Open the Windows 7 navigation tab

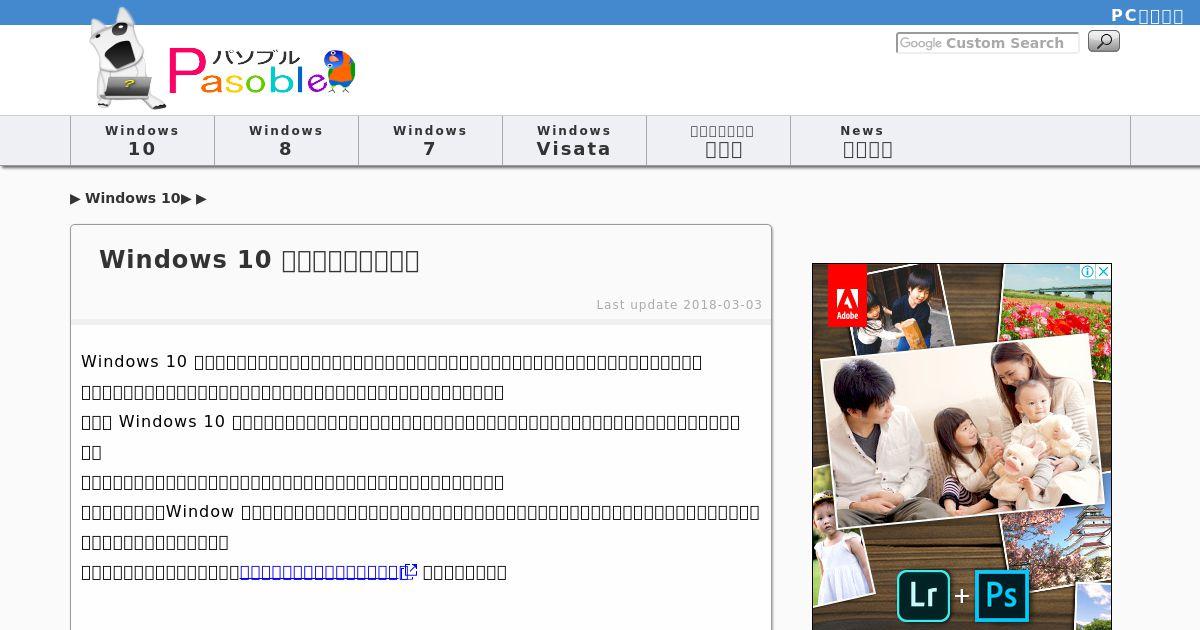coord(430,141)
